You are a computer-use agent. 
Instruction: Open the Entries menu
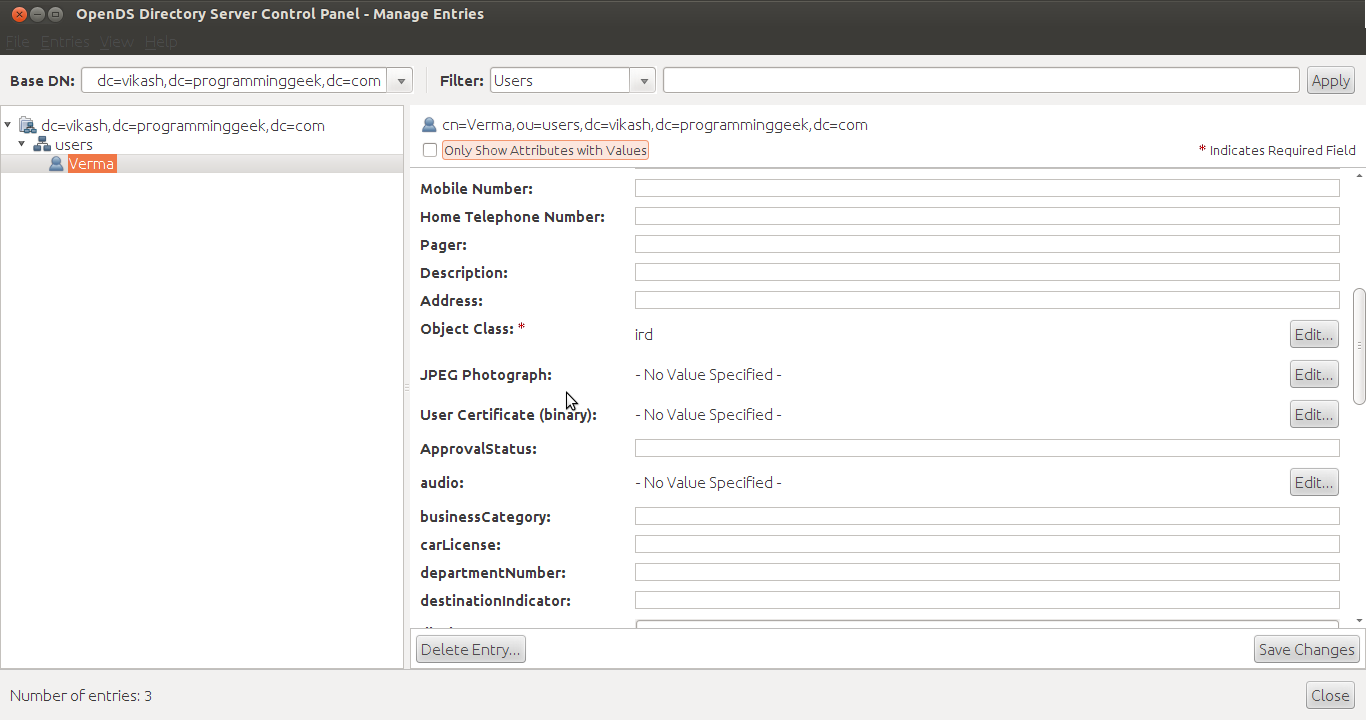point(65,42)
